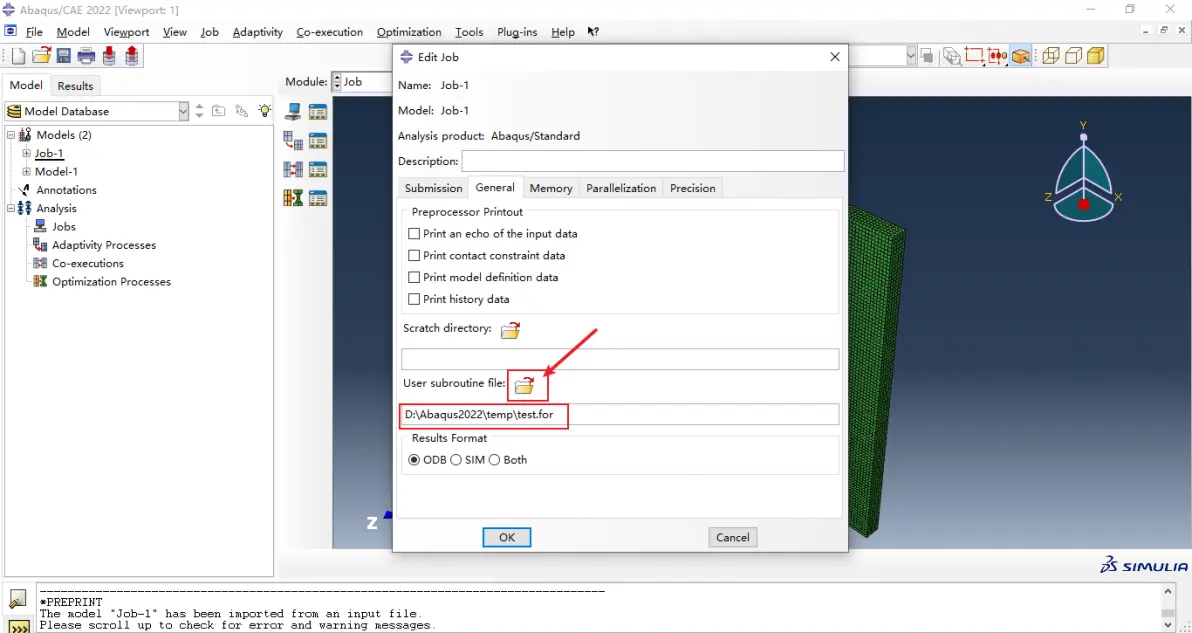Viewport: 1192px width, 633px height.
Task: Switch to command line interface icon
Action: (17, 627)
